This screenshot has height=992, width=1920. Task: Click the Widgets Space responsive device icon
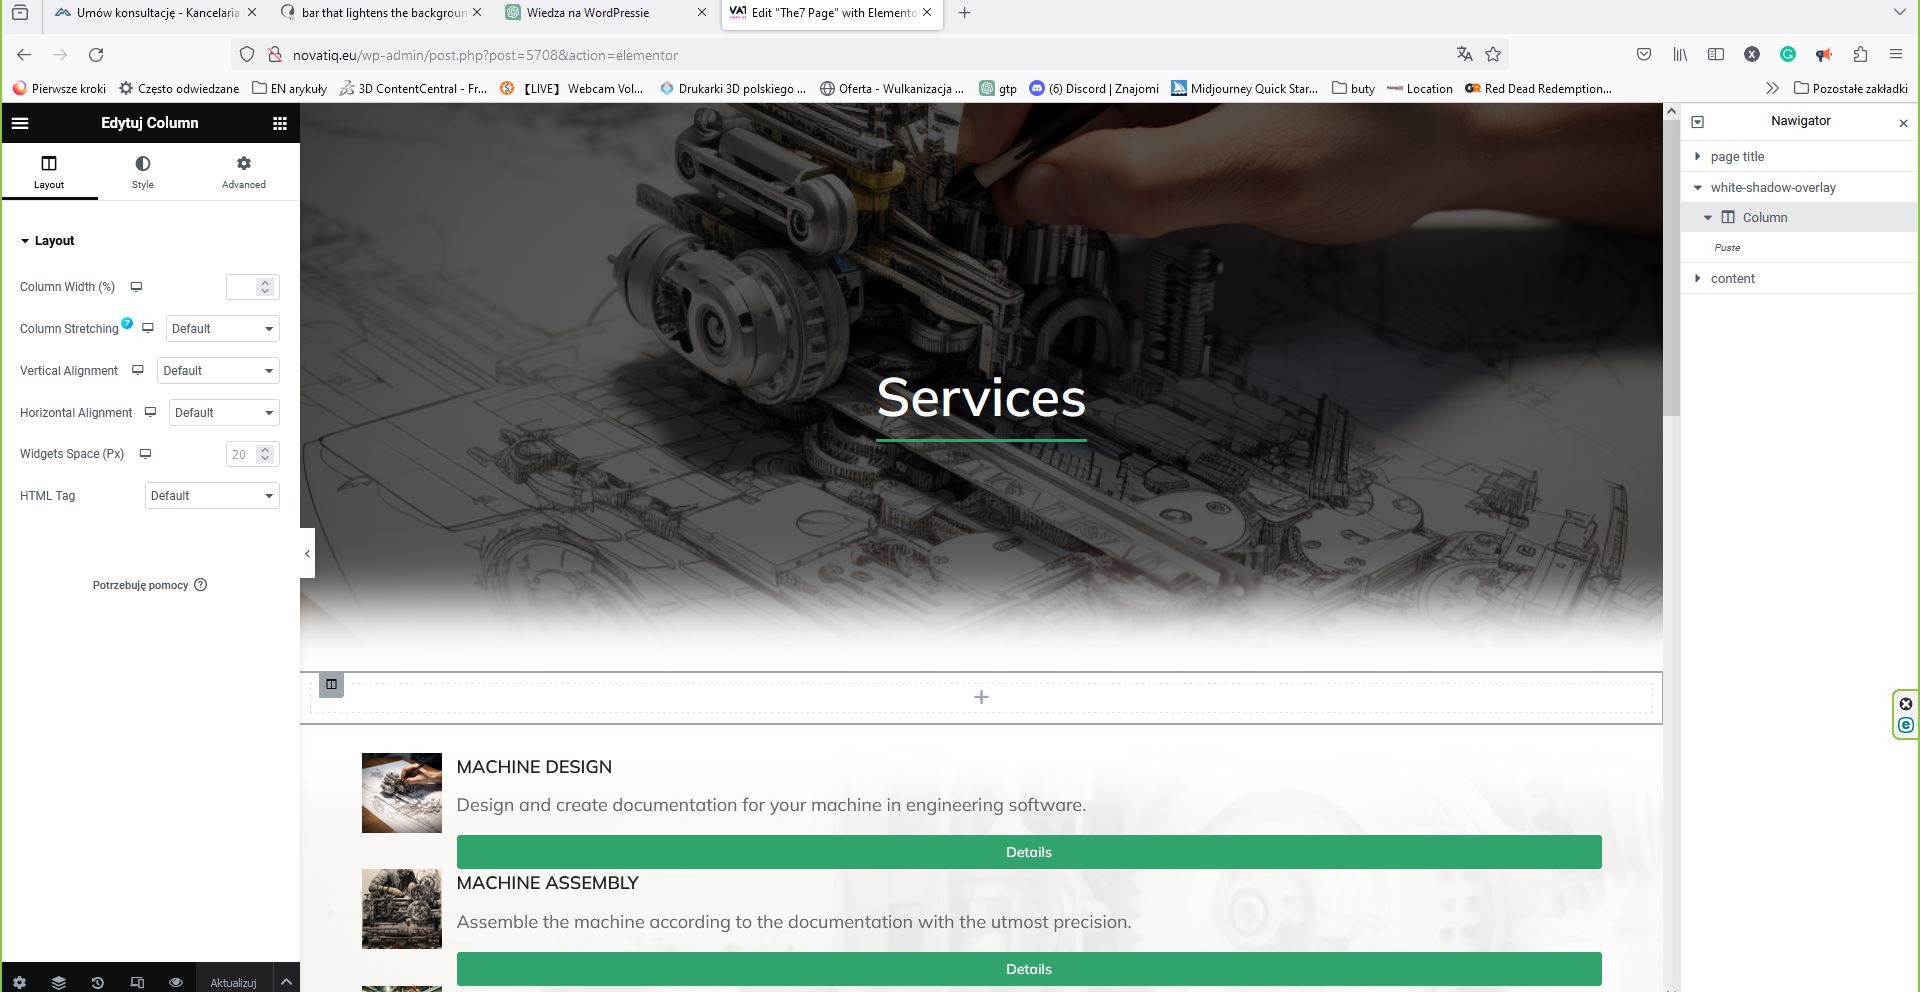145,454
